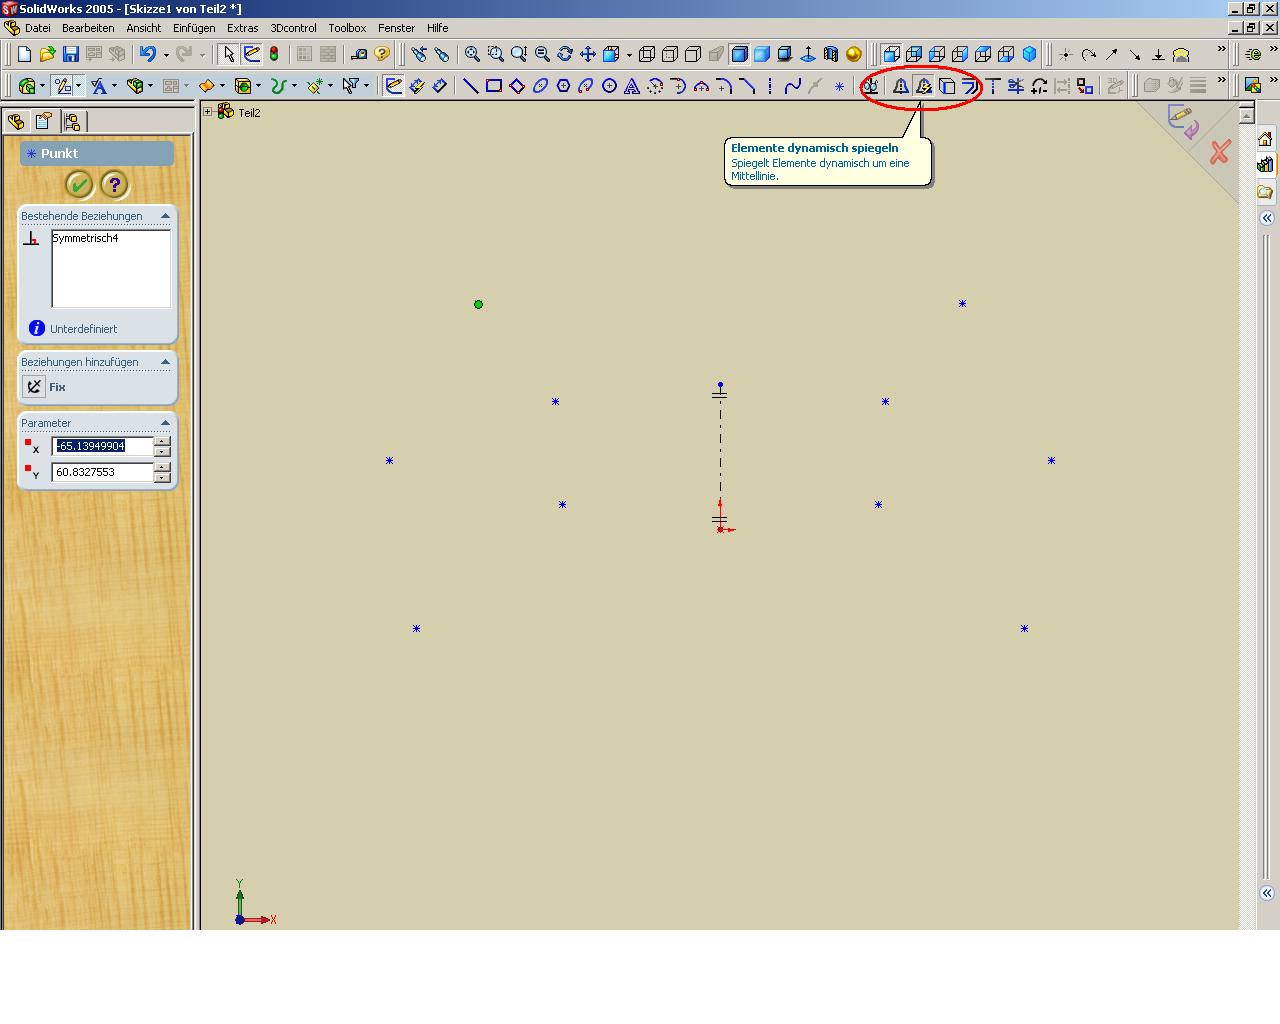Open help for the Punkt PropertyManager
The height and width of the screenshot is (1024, 1280).
(115, 184)
